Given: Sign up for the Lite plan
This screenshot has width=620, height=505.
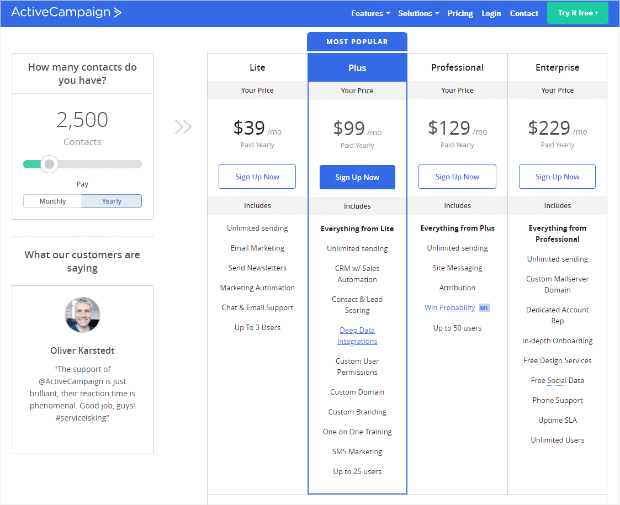Looking at the screenshot, I should click(x=257, y=177).
